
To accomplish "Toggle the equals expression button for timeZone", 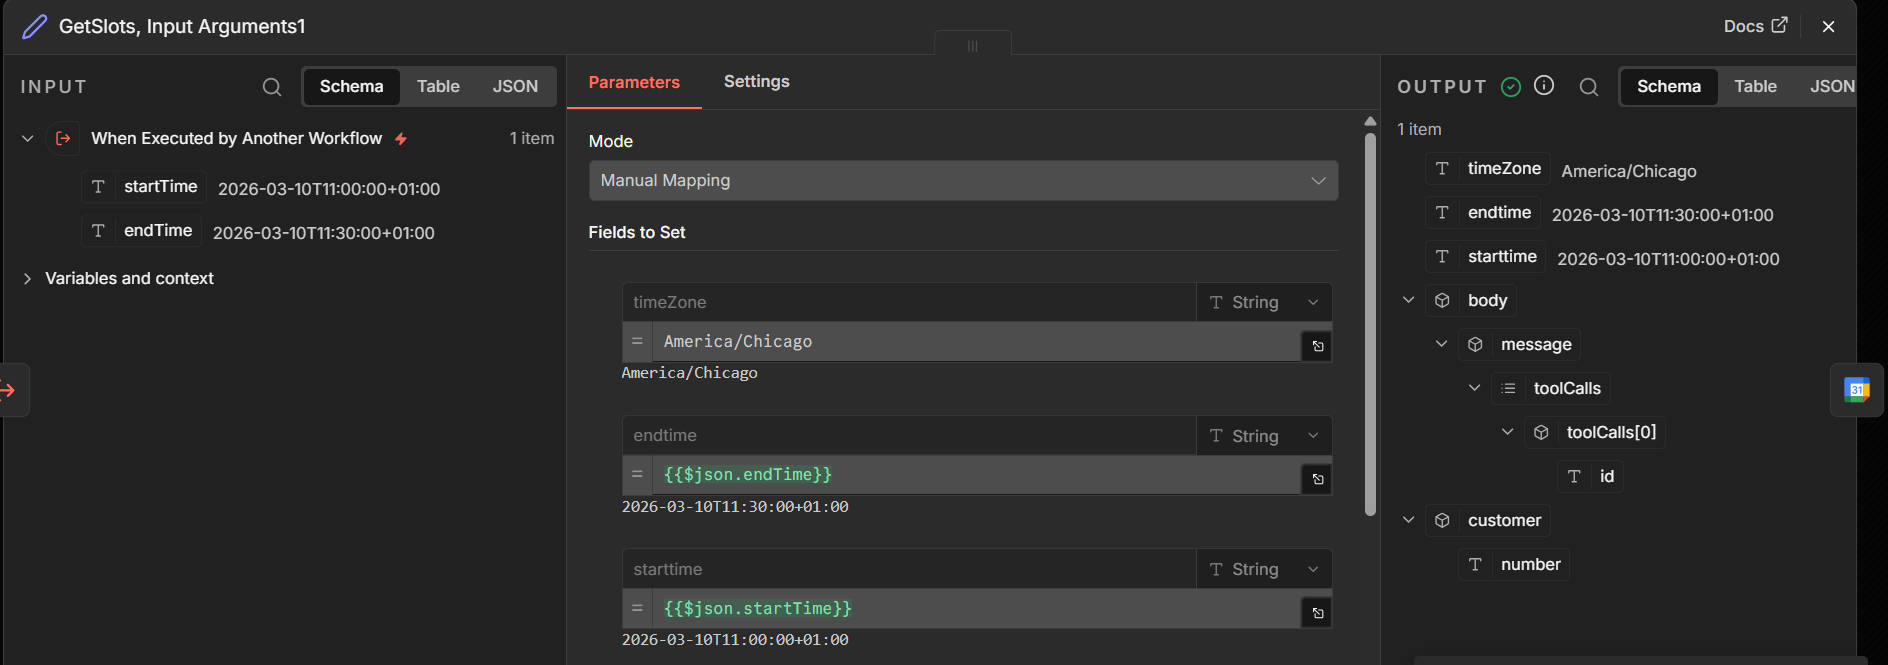I will [x=637, y=341].
